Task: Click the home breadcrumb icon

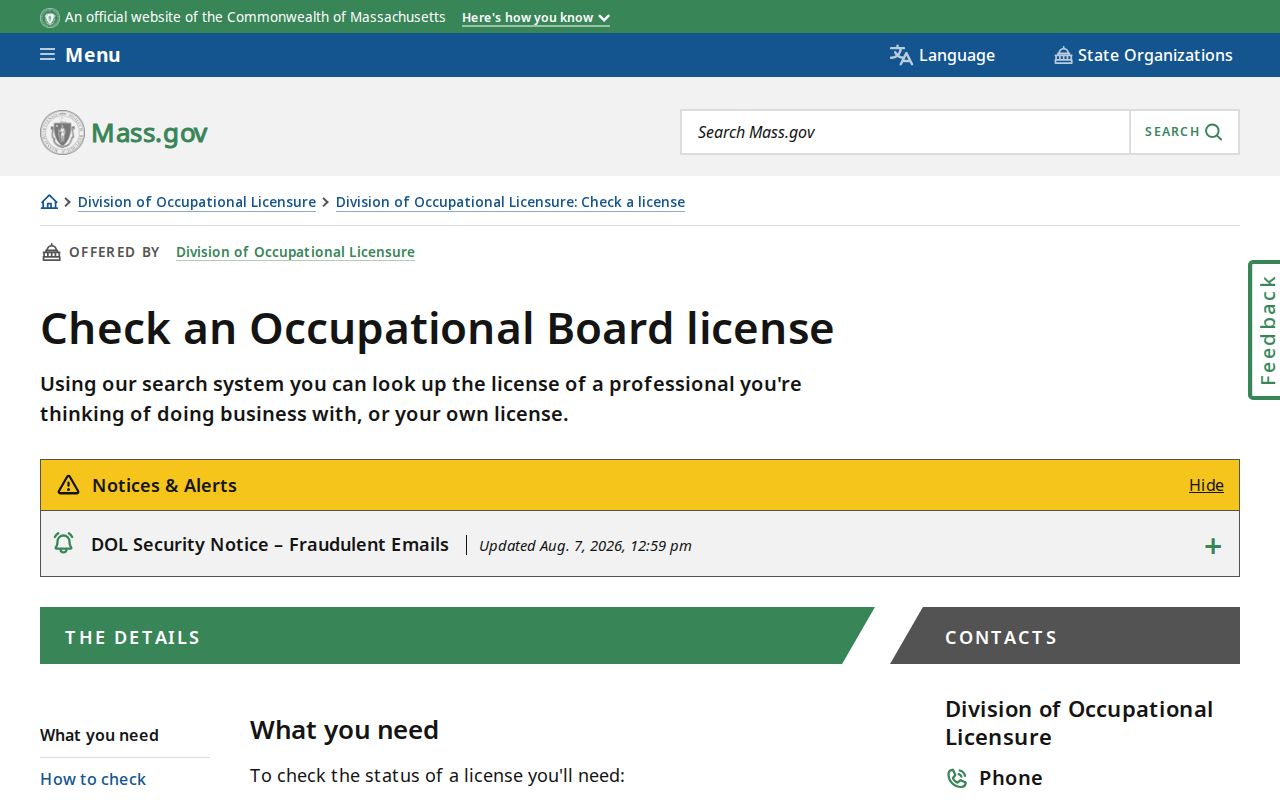Action: pyautogui.click(x=49, y=202)
